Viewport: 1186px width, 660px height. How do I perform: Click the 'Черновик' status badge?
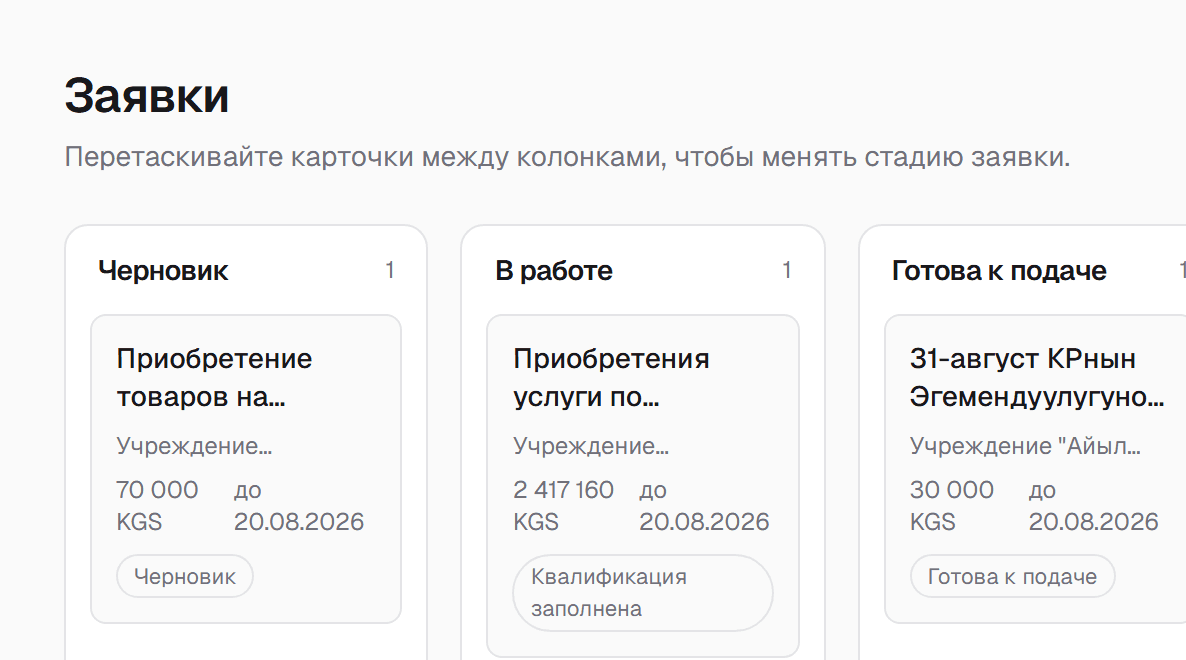185,577
